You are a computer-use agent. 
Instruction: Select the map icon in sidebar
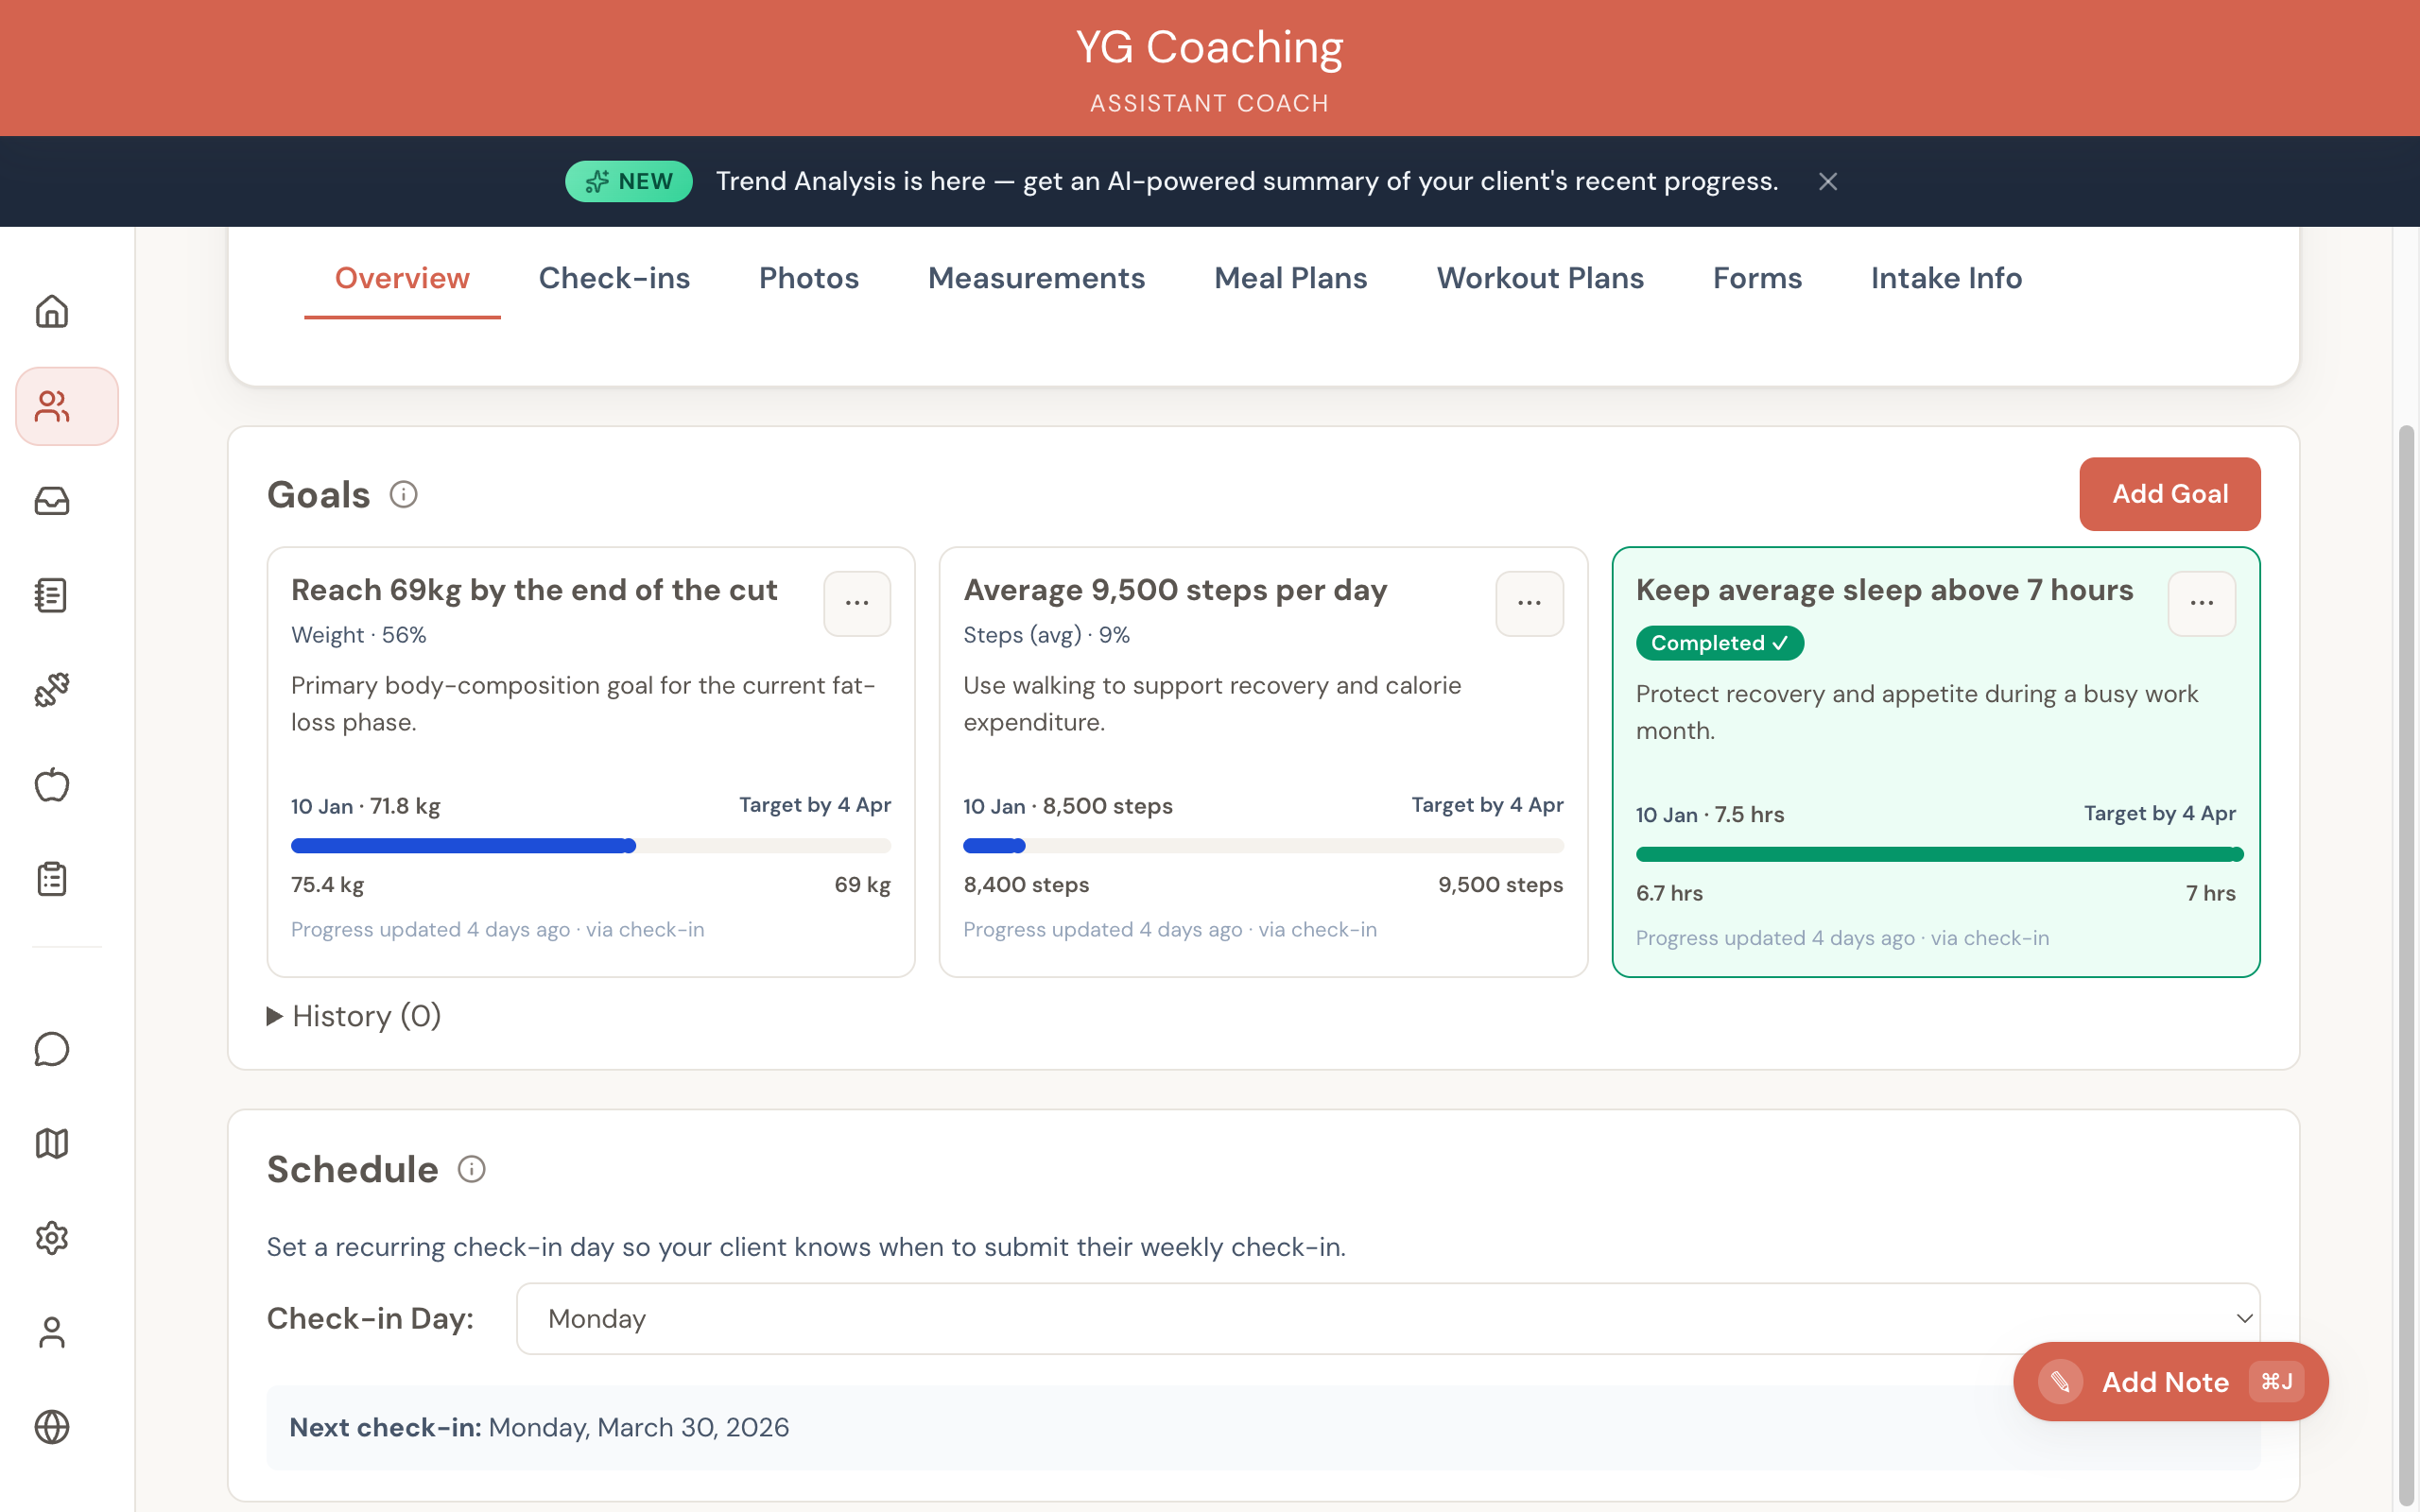click(51, 1143)
